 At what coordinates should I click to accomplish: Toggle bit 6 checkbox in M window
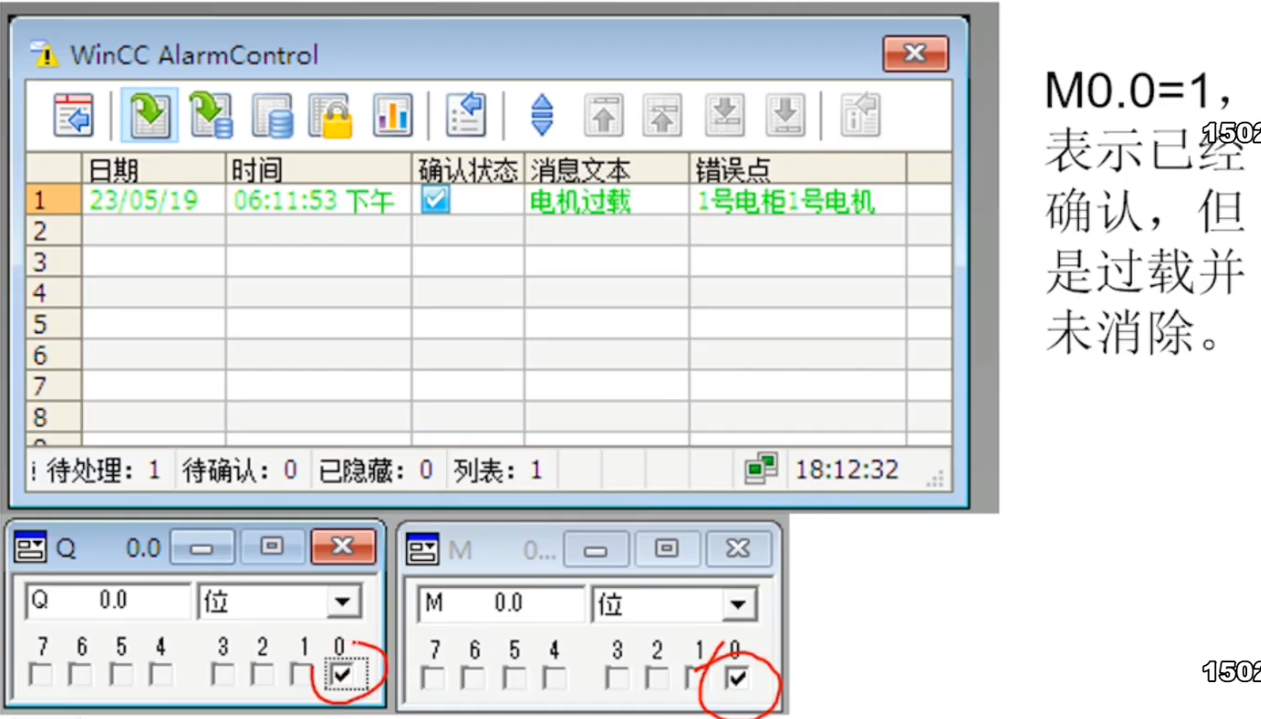[474, 678]
